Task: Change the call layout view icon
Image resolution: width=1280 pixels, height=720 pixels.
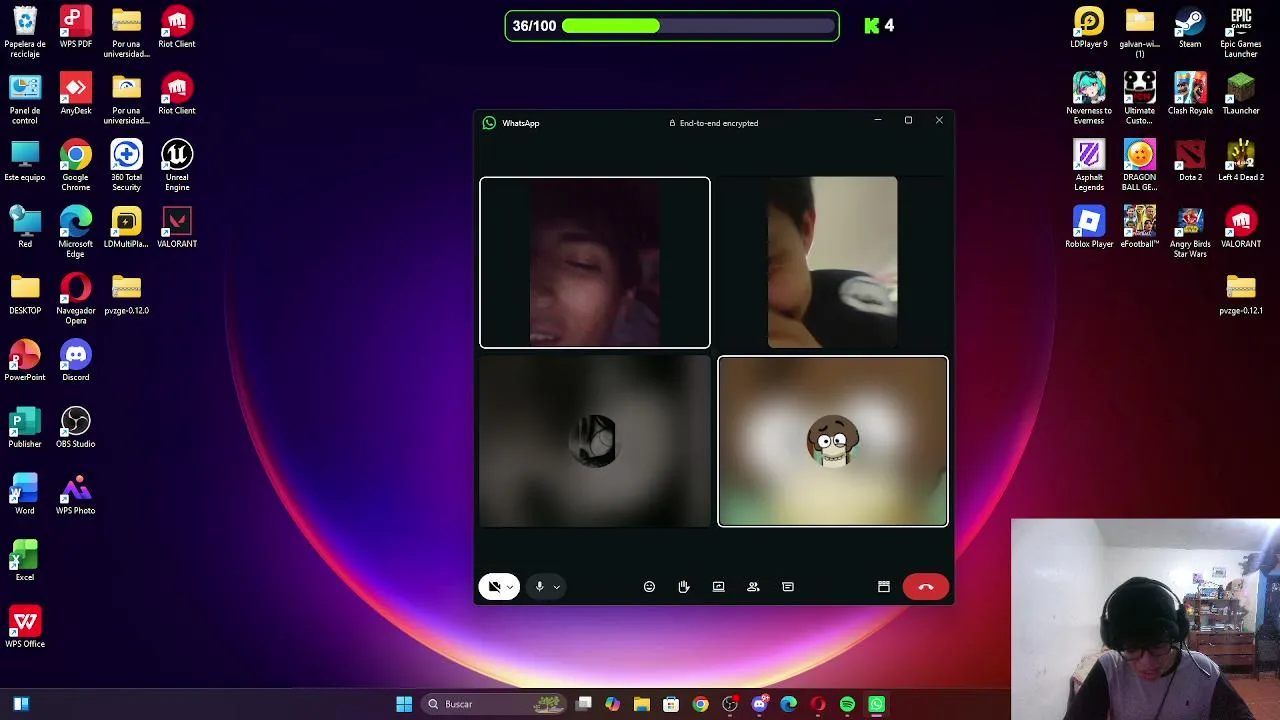Action: pyautogui.click(x=884, y=587)
